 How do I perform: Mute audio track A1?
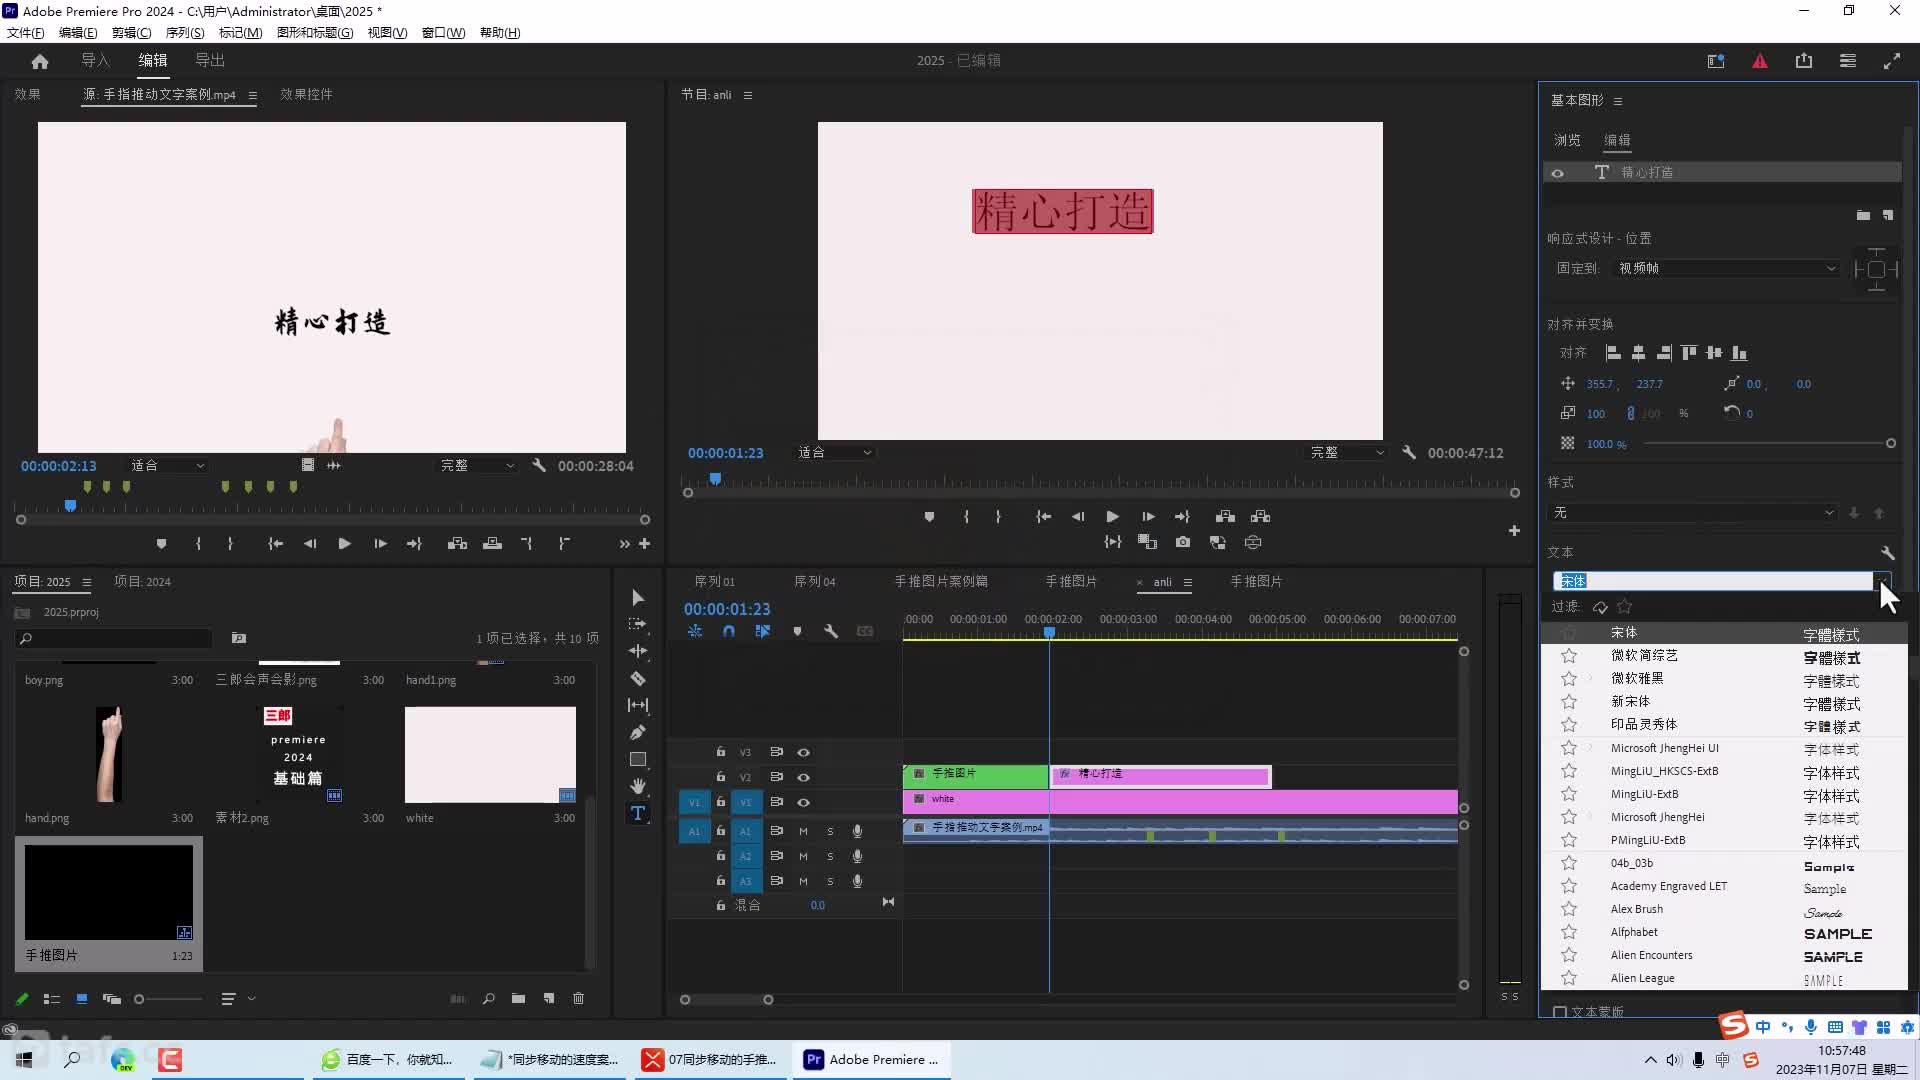coord(803,831)
